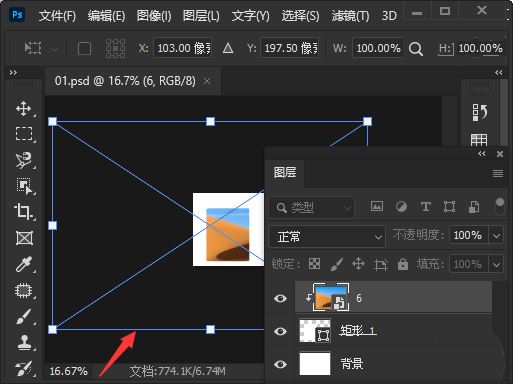Select the Crop tool

tap(23, 211)
